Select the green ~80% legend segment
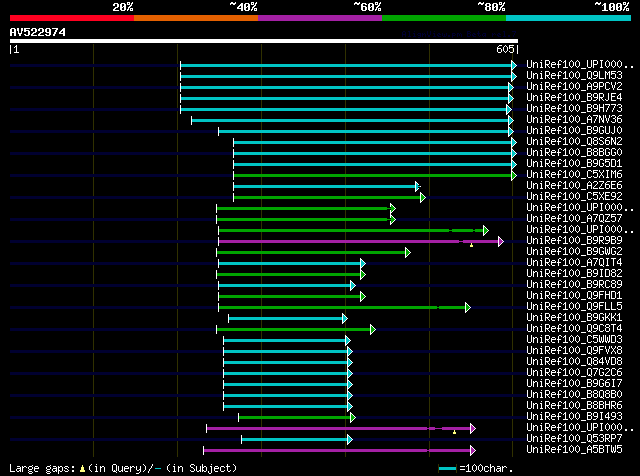The width and height of the screenshot is (640, 476). coord(444,18)
